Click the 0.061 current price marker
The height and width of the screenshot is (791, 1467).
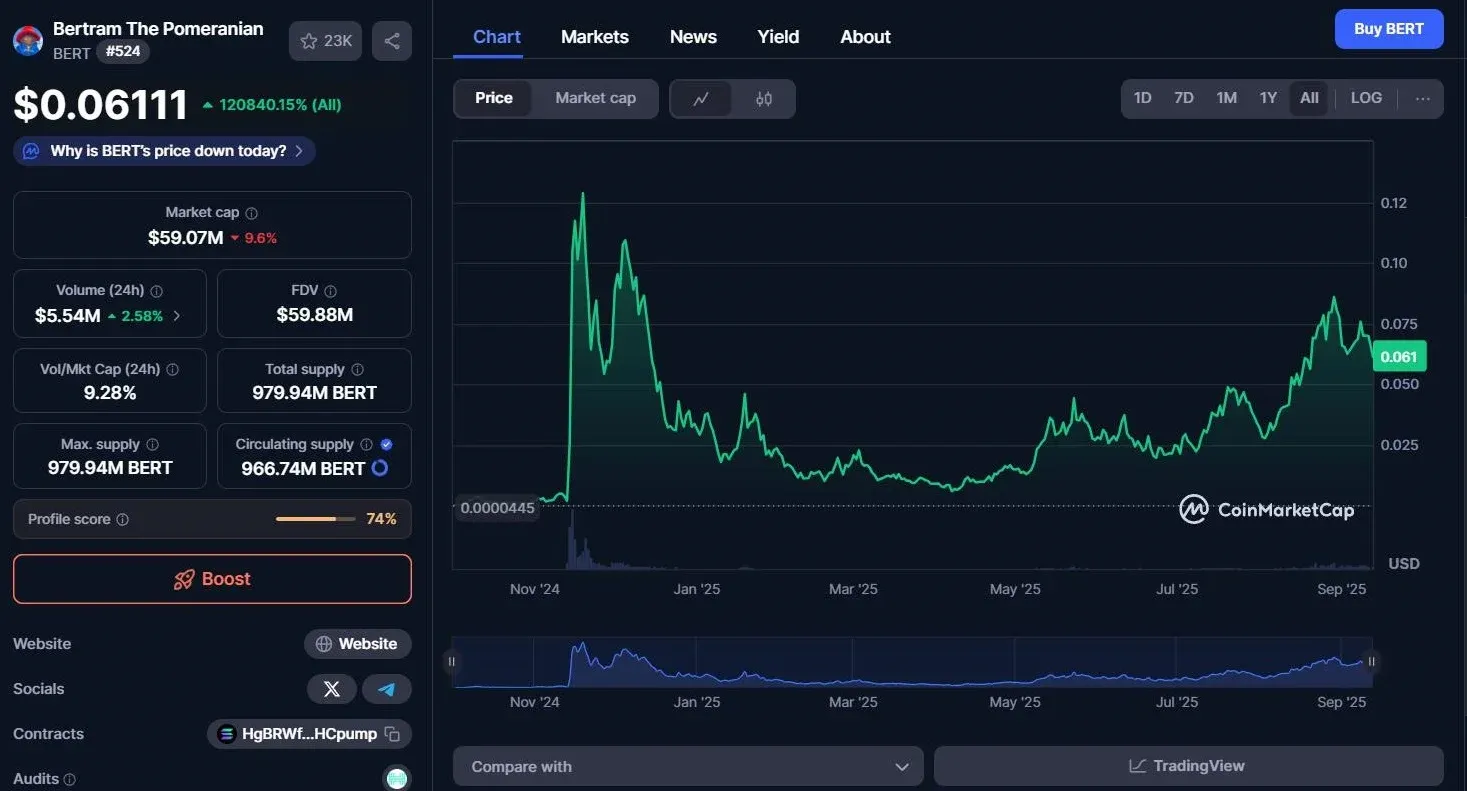pyautogui.click(x=1398, y=357)
